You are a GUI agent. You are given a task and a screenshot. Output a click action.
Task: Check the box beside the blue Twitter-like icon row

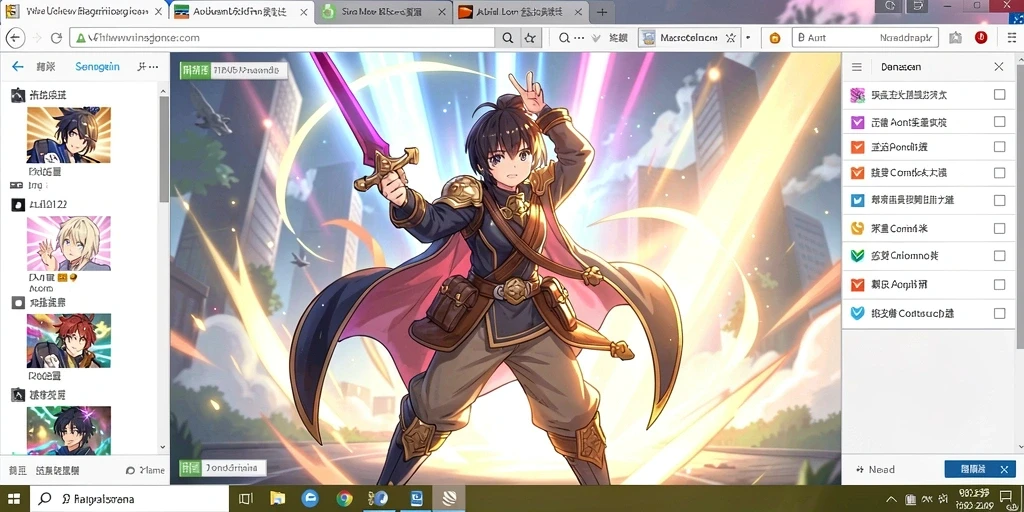point(999,200)
